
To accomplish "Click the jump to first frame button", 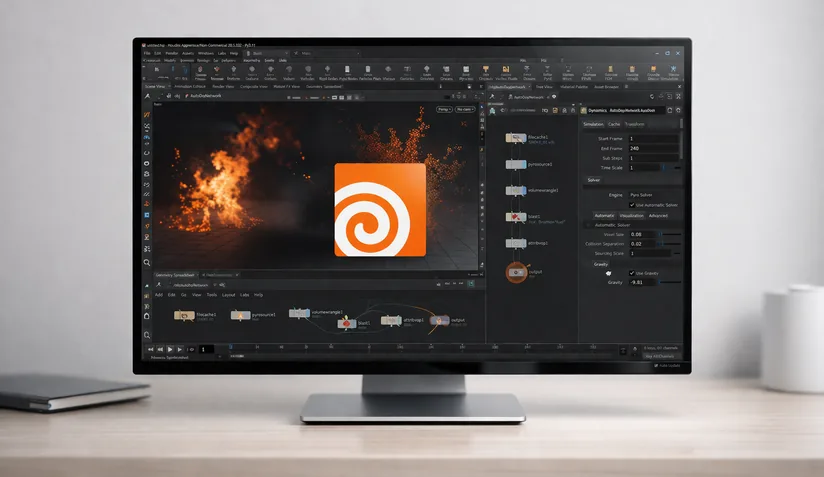I will (x=150, y=349).
